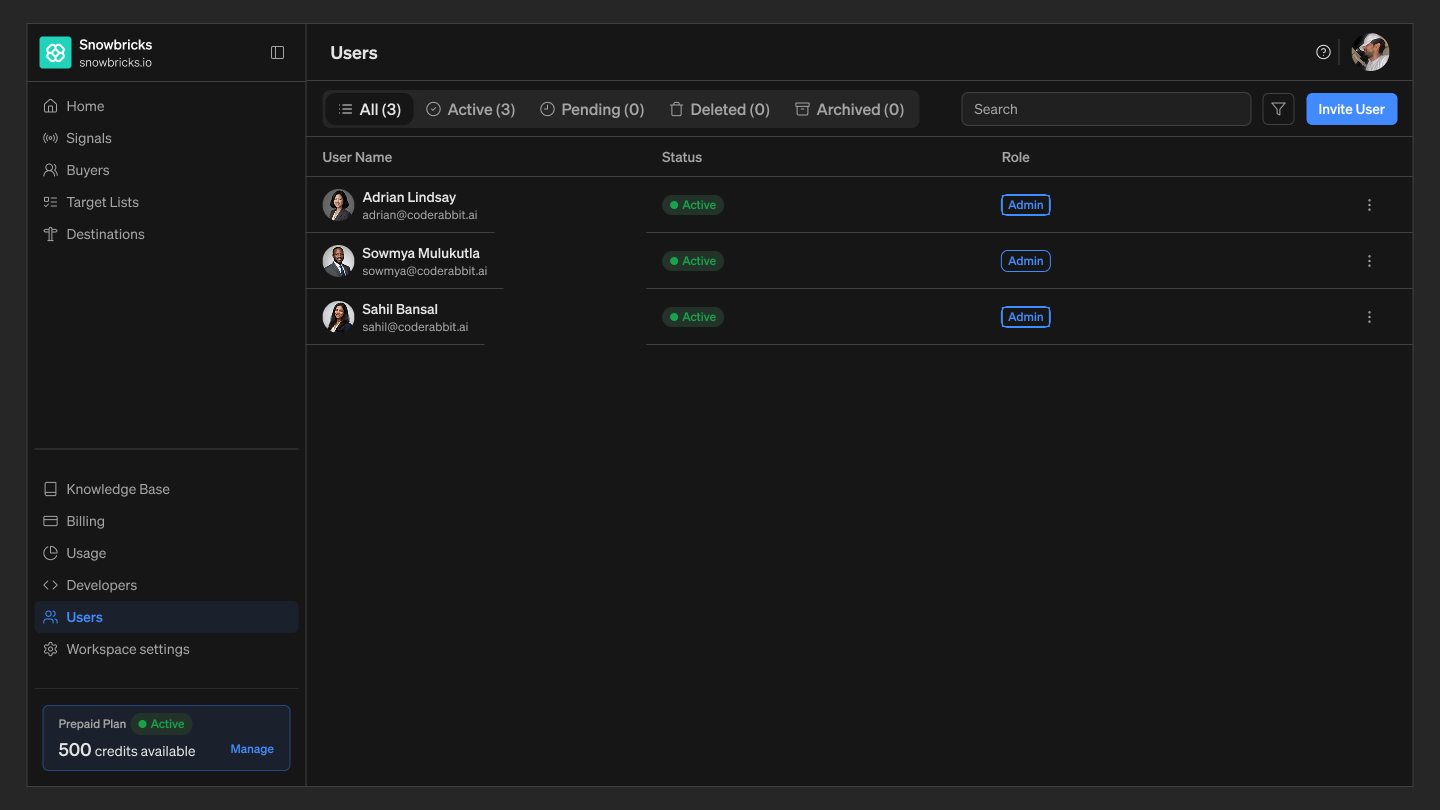Click the Active badge in Prepaid Plan card
The height and width of the screenshot is (810, 1440).
click(x=161, y=724)
